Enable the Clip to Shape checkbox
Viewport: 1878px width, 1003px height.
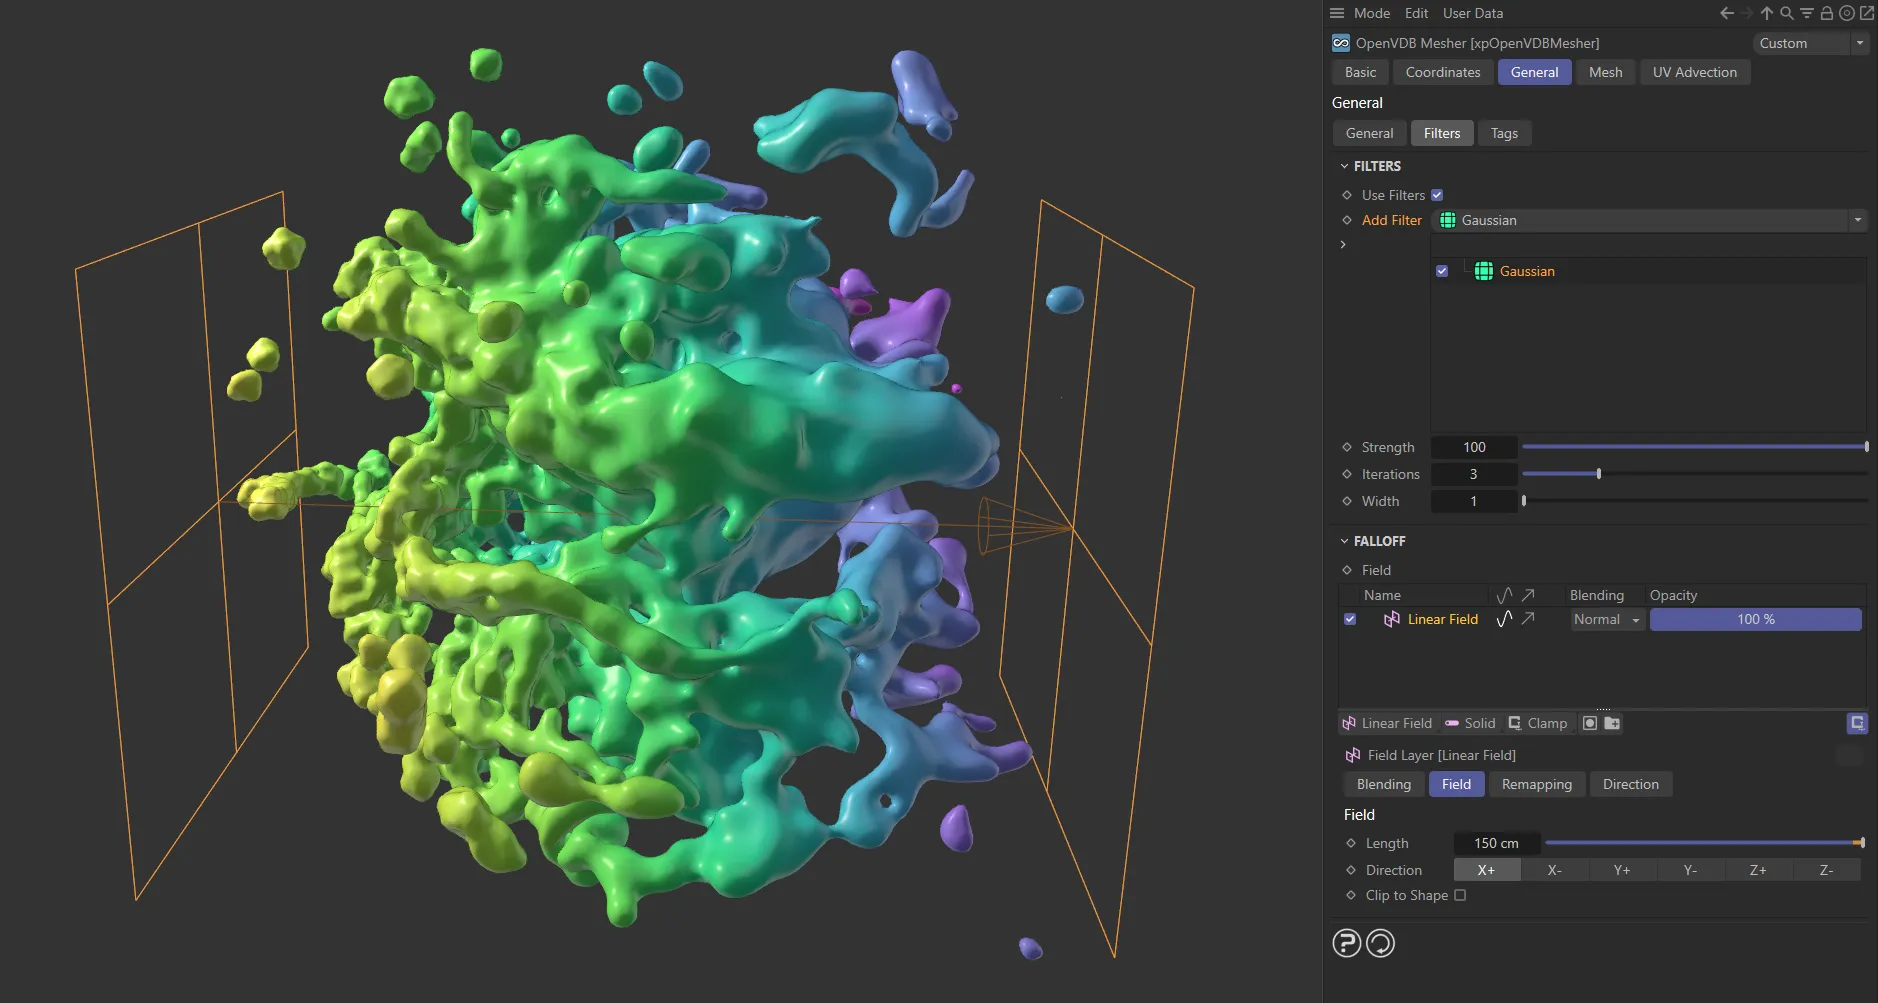(x=1460, y=894)
